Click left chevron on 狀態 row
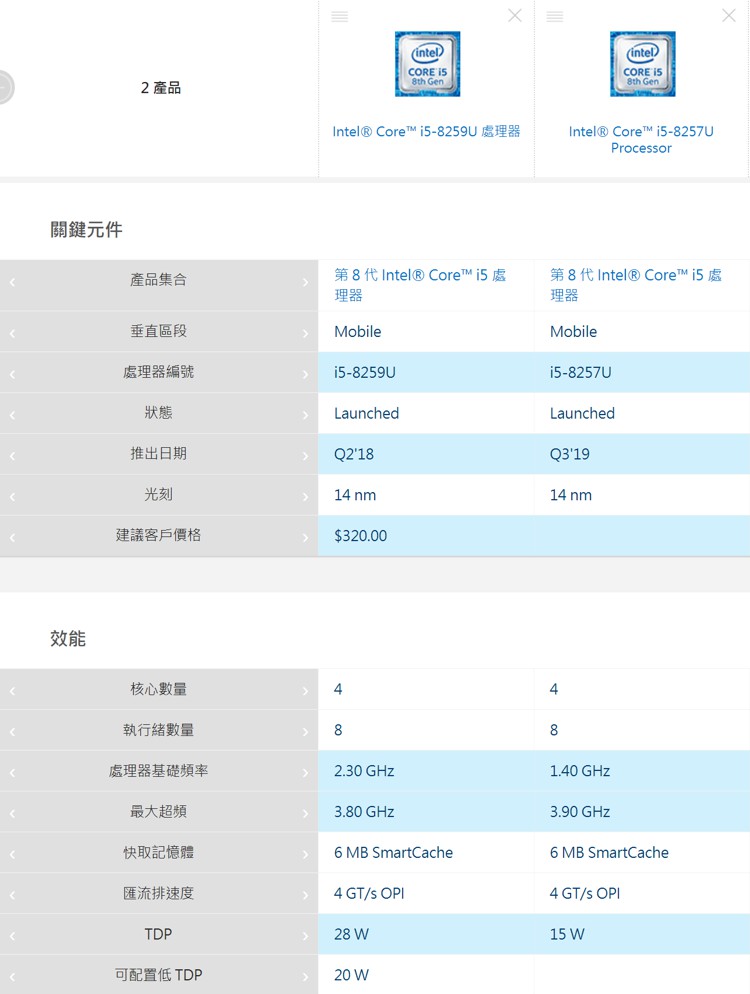750x994 pixels. [12, 415]
